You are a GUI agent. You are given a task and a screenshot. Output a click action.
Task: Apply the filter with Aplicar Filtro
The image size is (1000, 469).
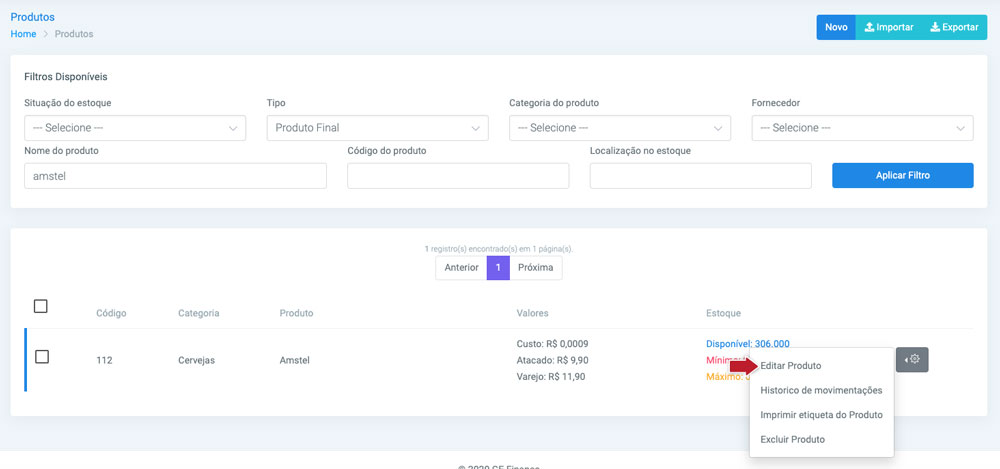(x=902, y=175)
